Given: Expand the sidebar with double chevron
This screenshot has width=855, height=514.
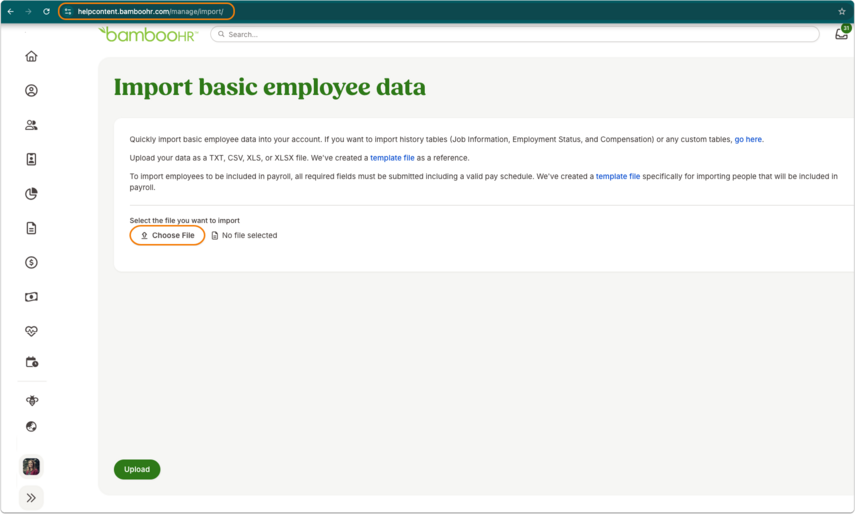Looking at the screenshot, I should [x=31, y=498].
